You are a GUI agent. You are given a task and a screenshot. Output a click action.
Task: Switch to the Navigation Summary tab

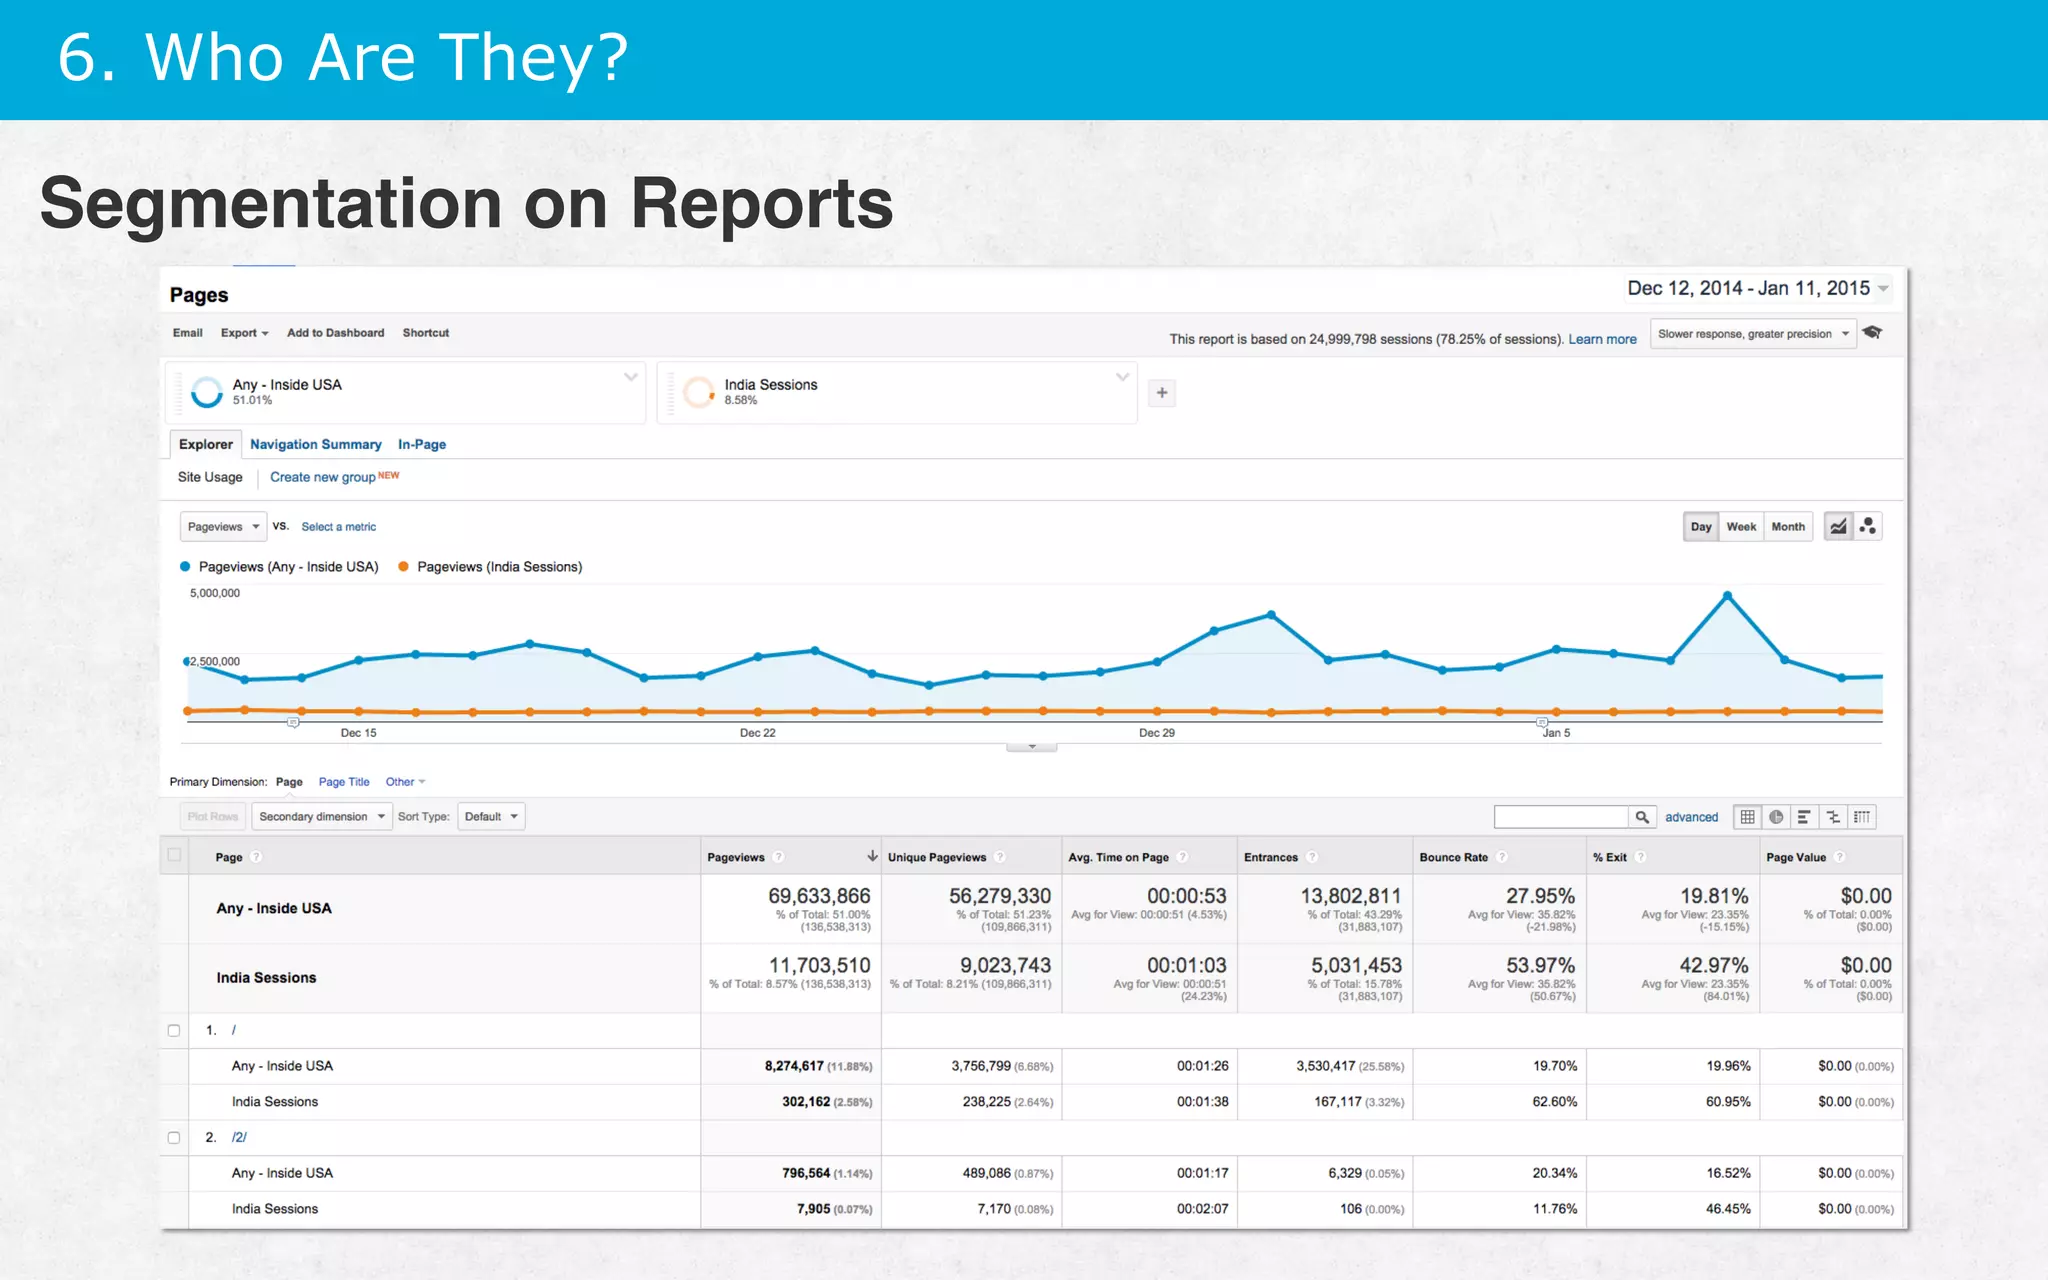click(x=315, y=444)
